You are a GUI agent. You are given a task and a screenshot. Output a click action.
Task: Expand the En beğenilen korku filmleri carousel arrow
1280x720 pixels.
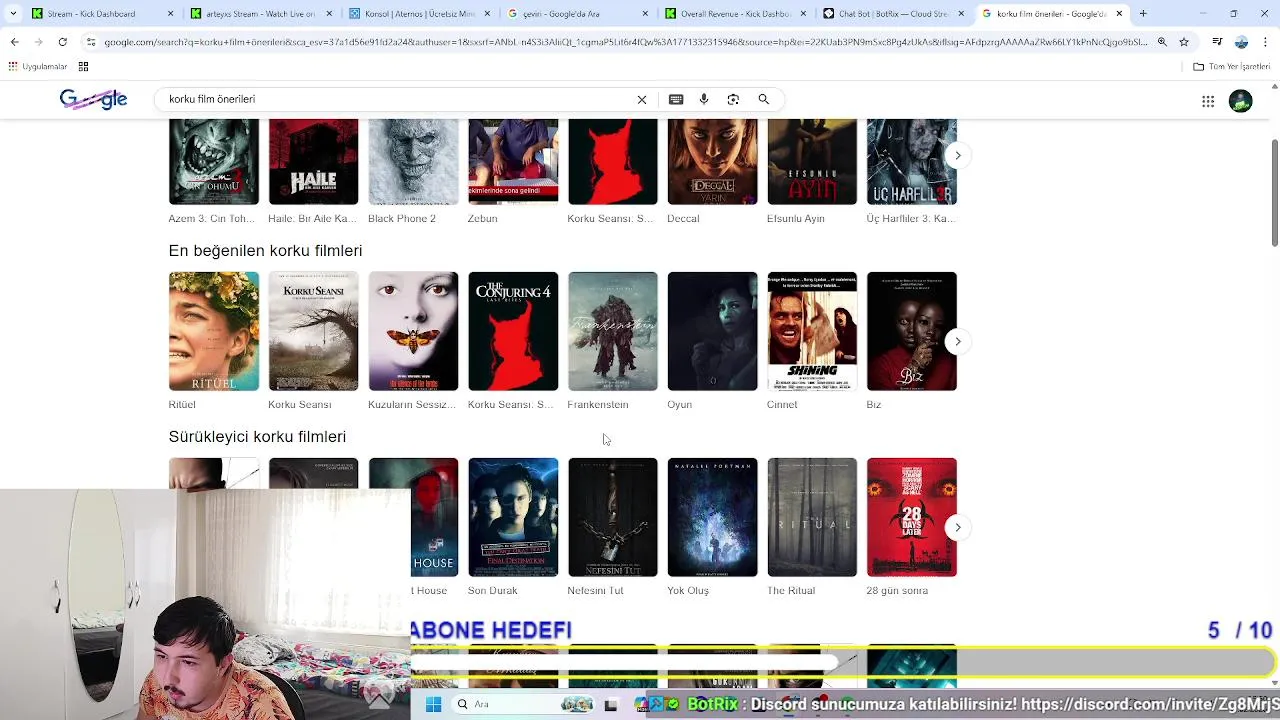pyautogui.click(x=957, y=341)
